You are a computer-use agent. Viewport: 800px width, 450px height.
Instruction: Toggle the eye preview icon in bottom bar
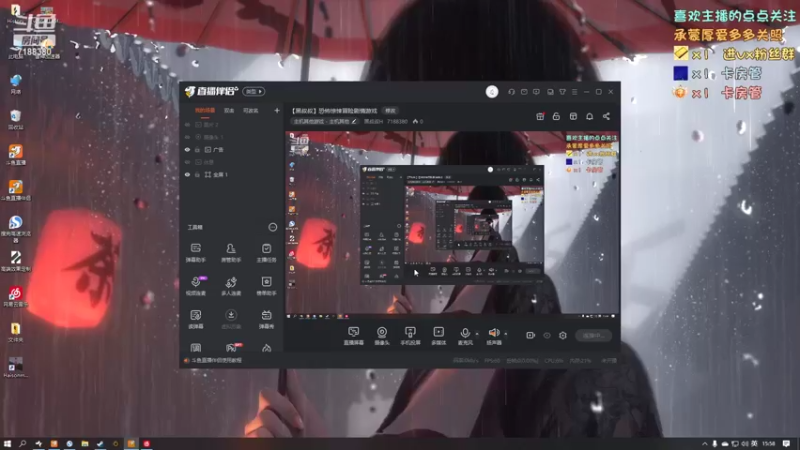547,335
